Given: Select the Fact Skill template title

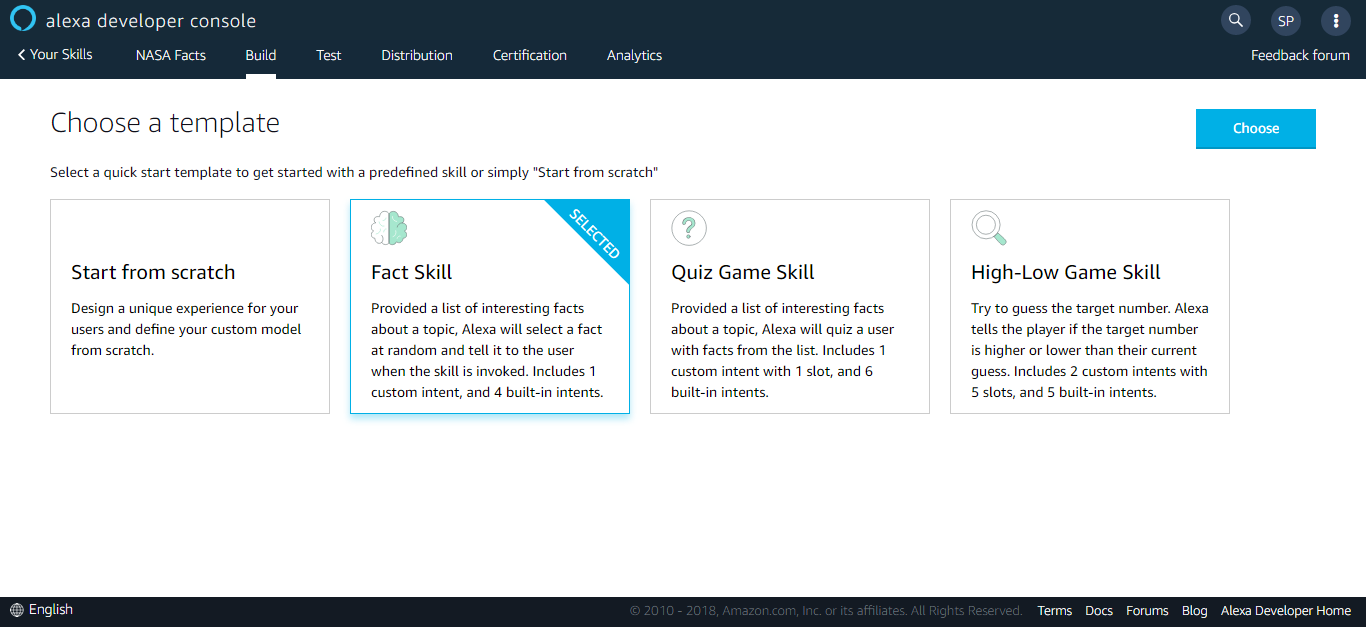Looking at the screenshot, I should click(412, 272).
